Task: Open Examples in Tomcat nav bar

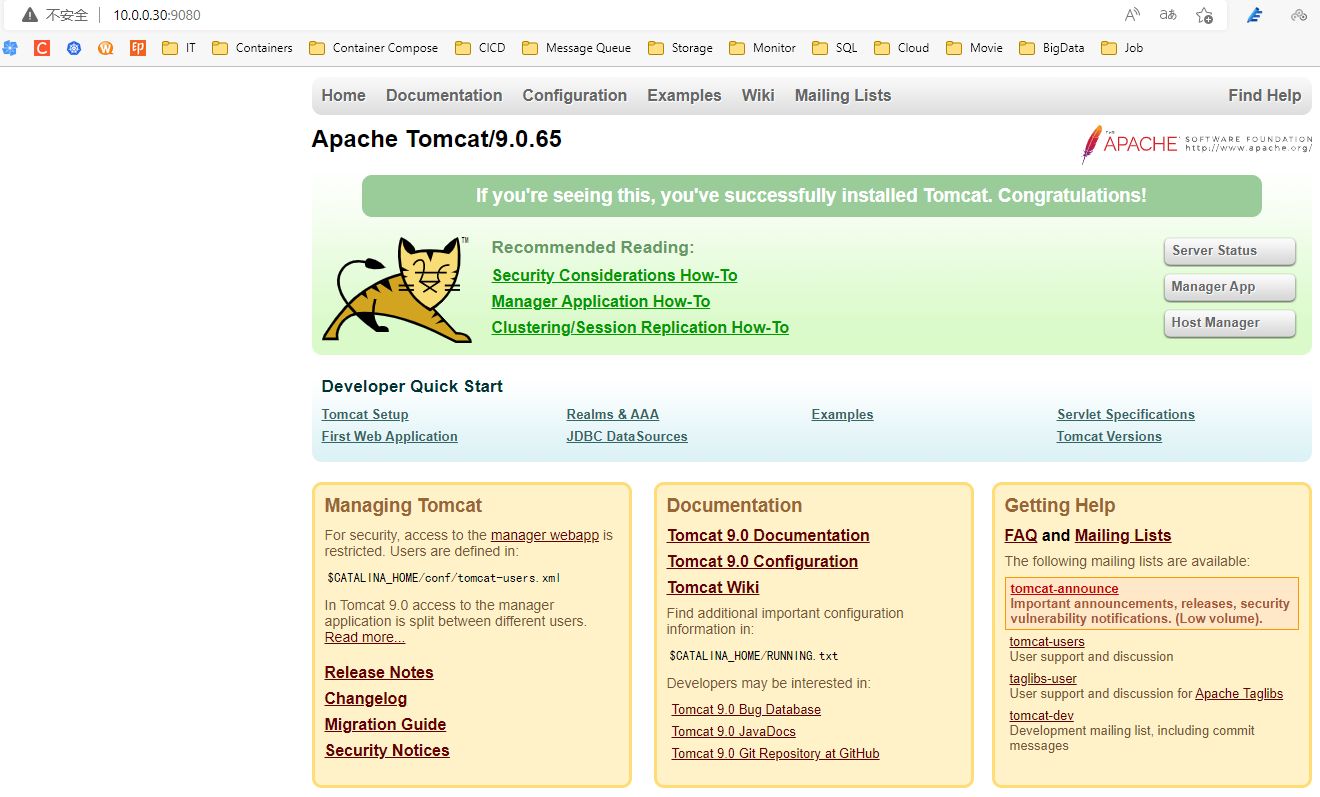Action: pyautogui.click(x=684, y=95)
